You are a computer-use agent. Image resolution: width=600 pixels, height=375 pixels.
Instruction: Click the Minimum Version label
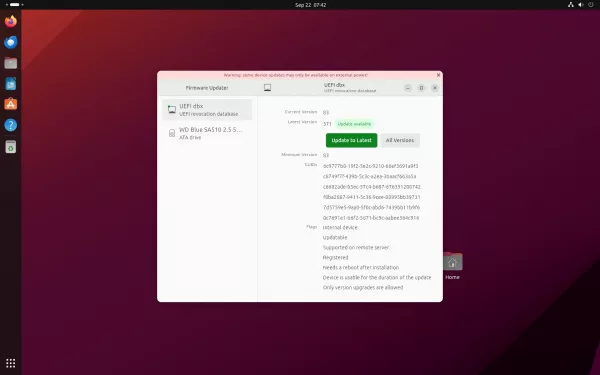coord(299,155)
